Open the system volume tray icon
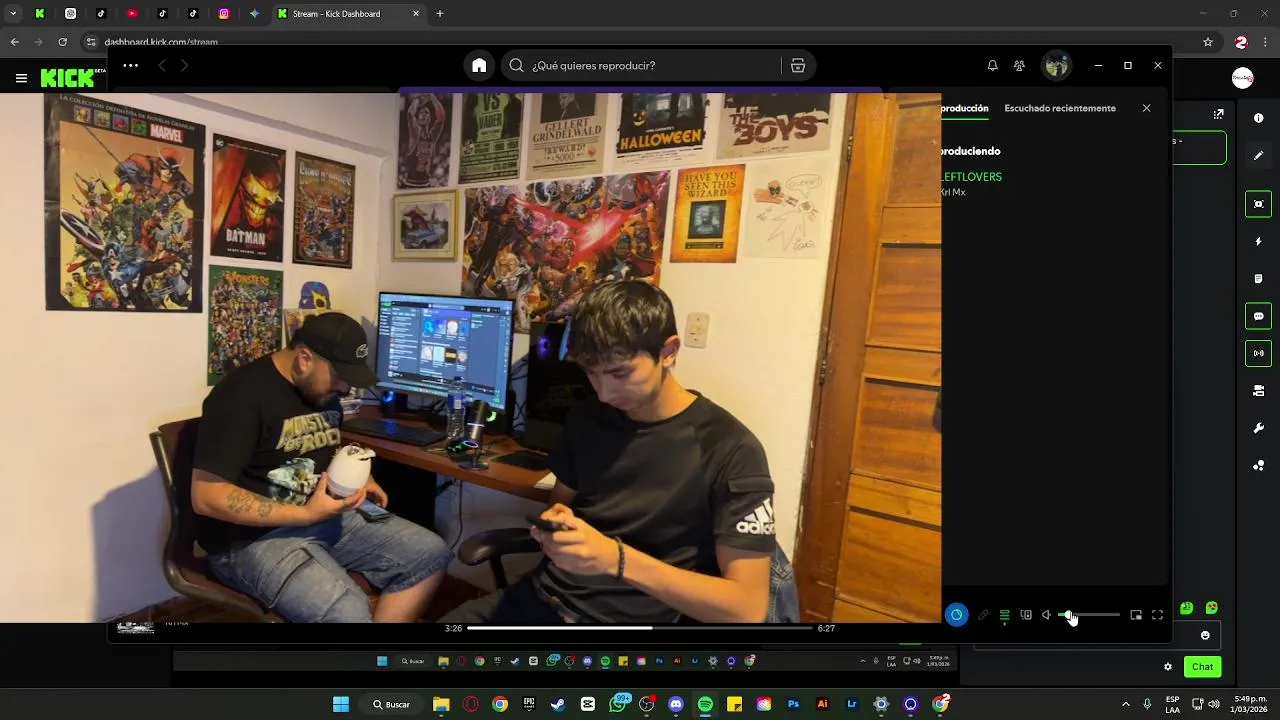This screenshot has height=720, width=1280. (1213, 704)
